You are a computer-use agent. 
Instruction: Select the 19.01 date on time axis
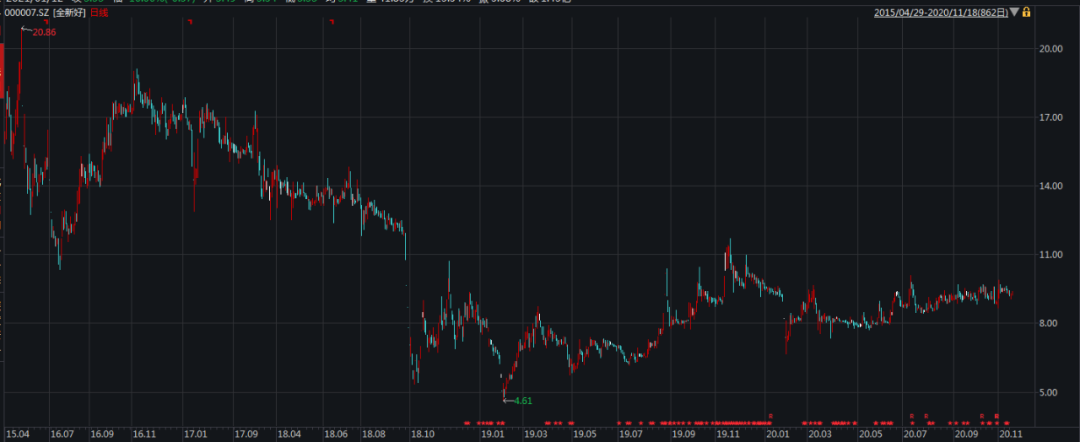[491, 435]
